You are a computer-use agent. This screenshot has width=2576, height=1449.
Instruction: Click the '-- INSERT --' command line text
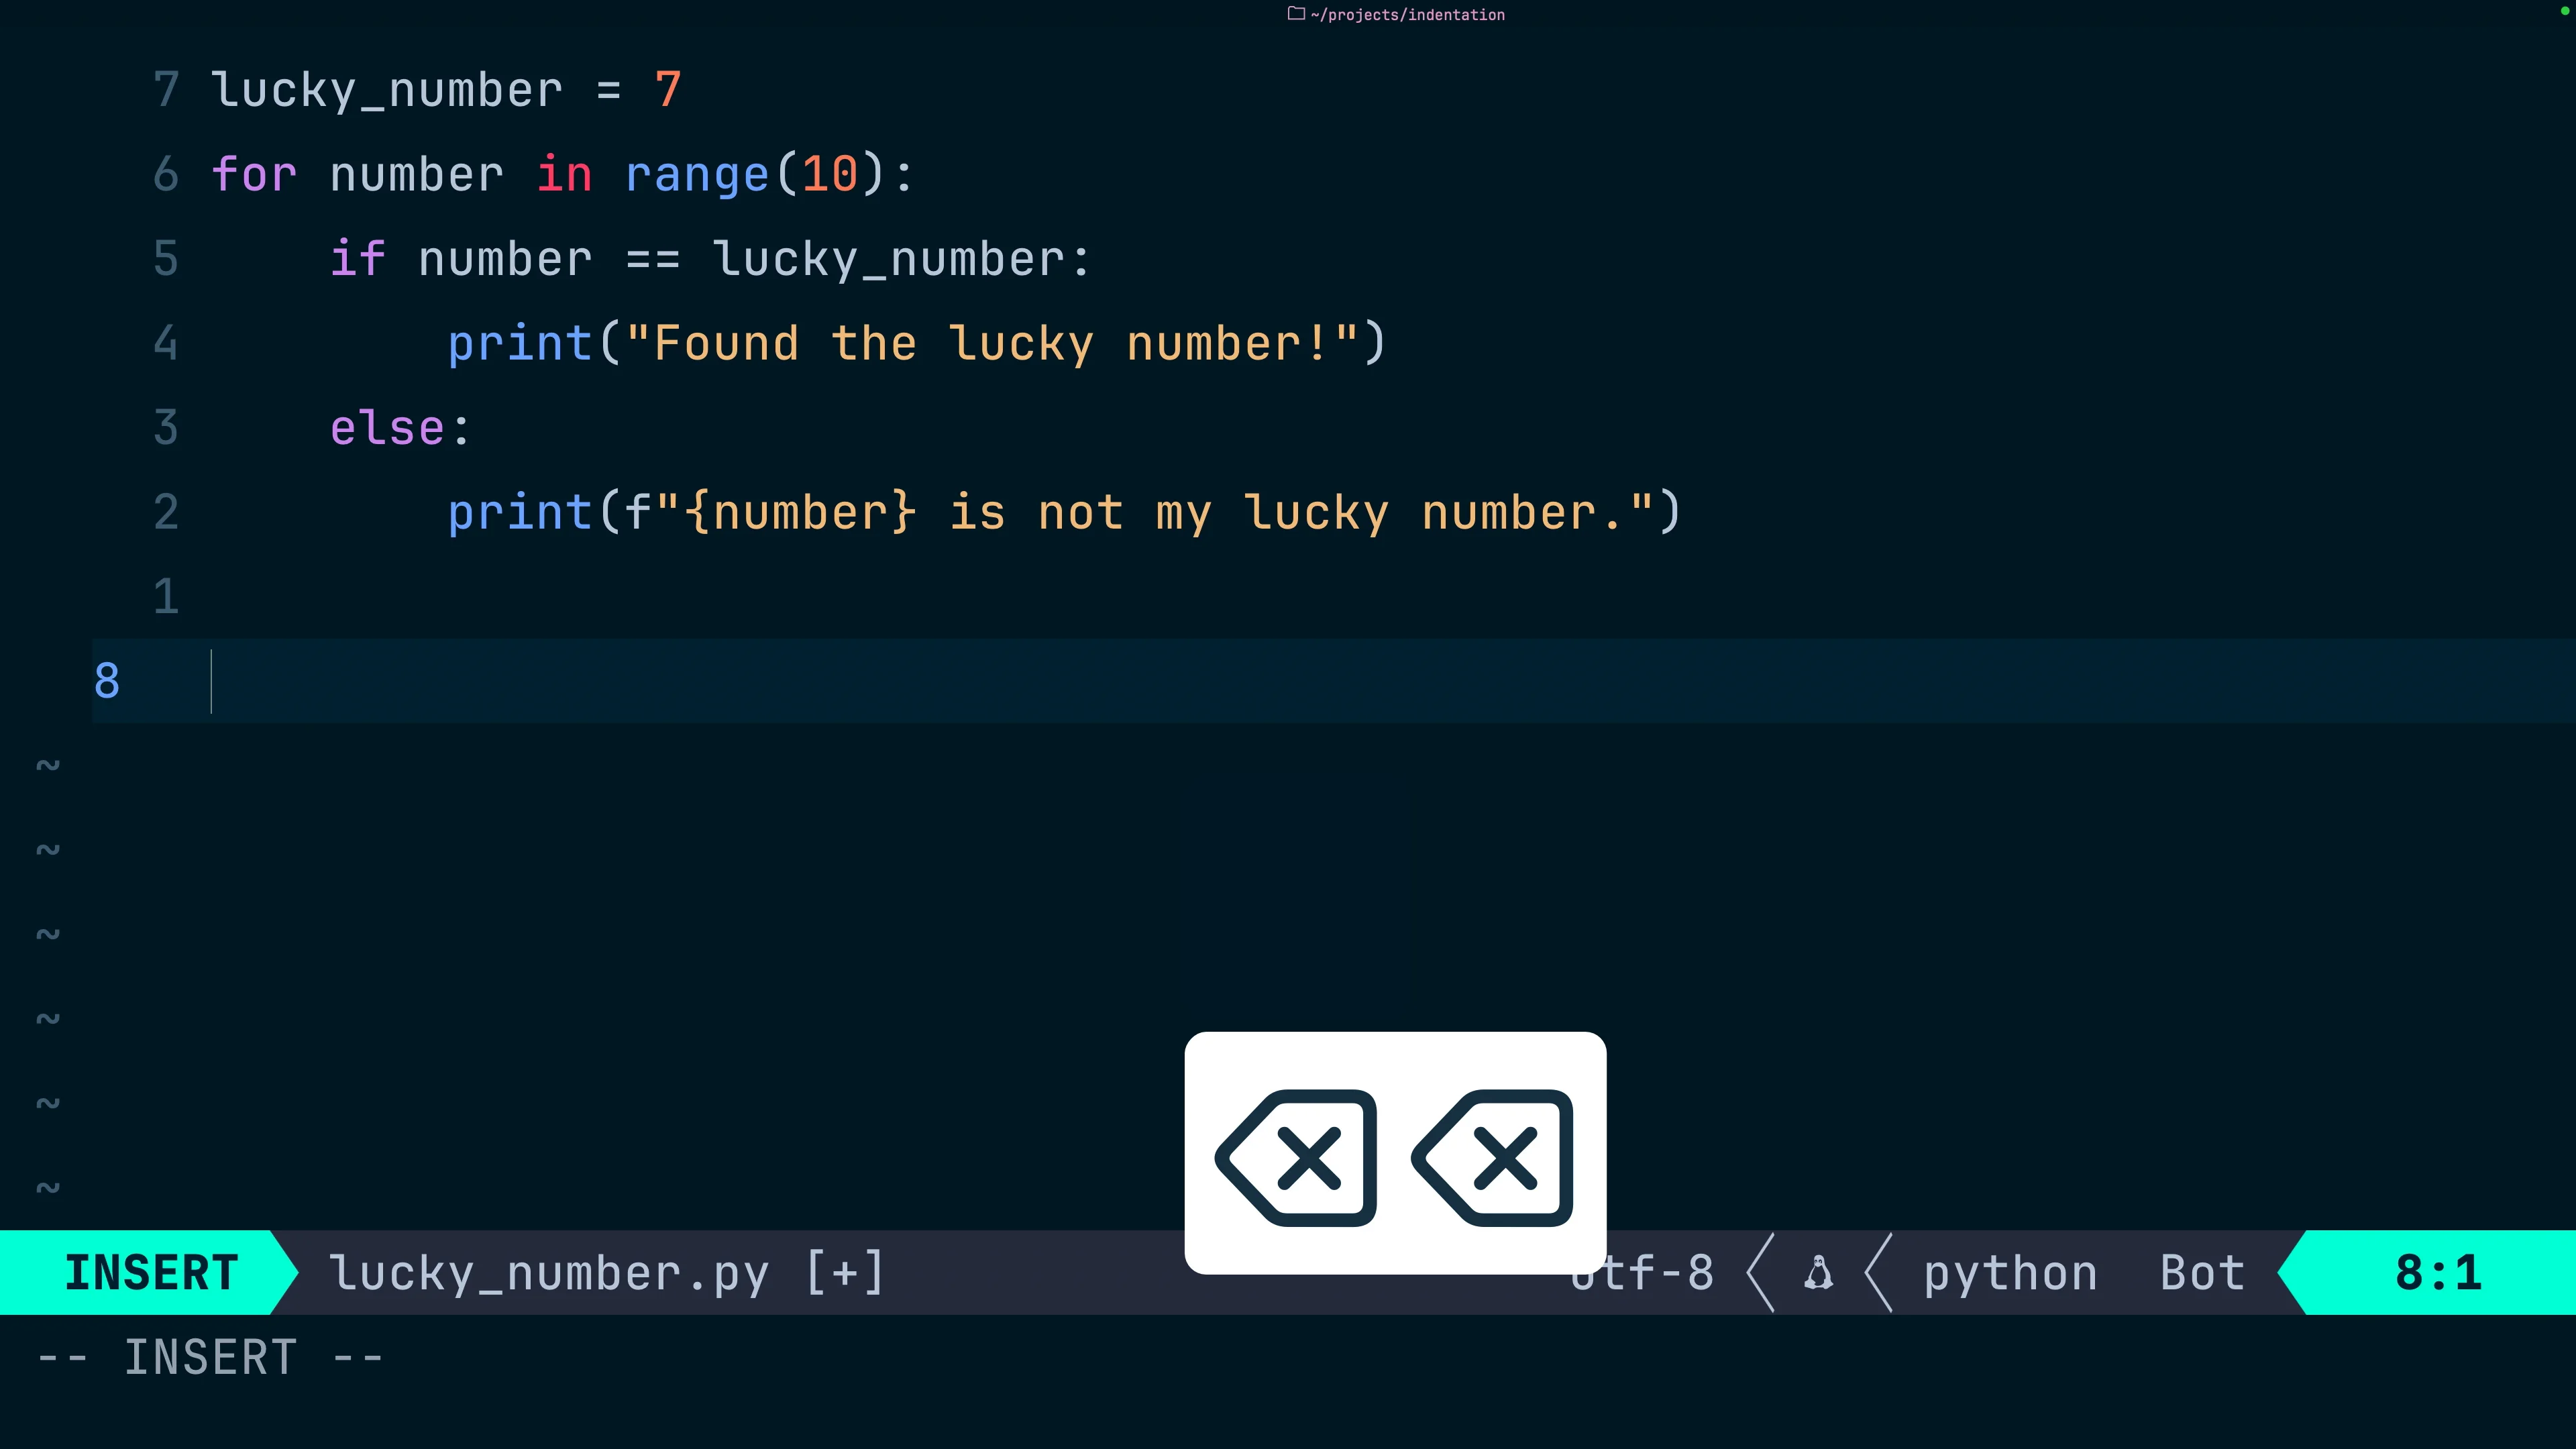tap(210, 1358)
